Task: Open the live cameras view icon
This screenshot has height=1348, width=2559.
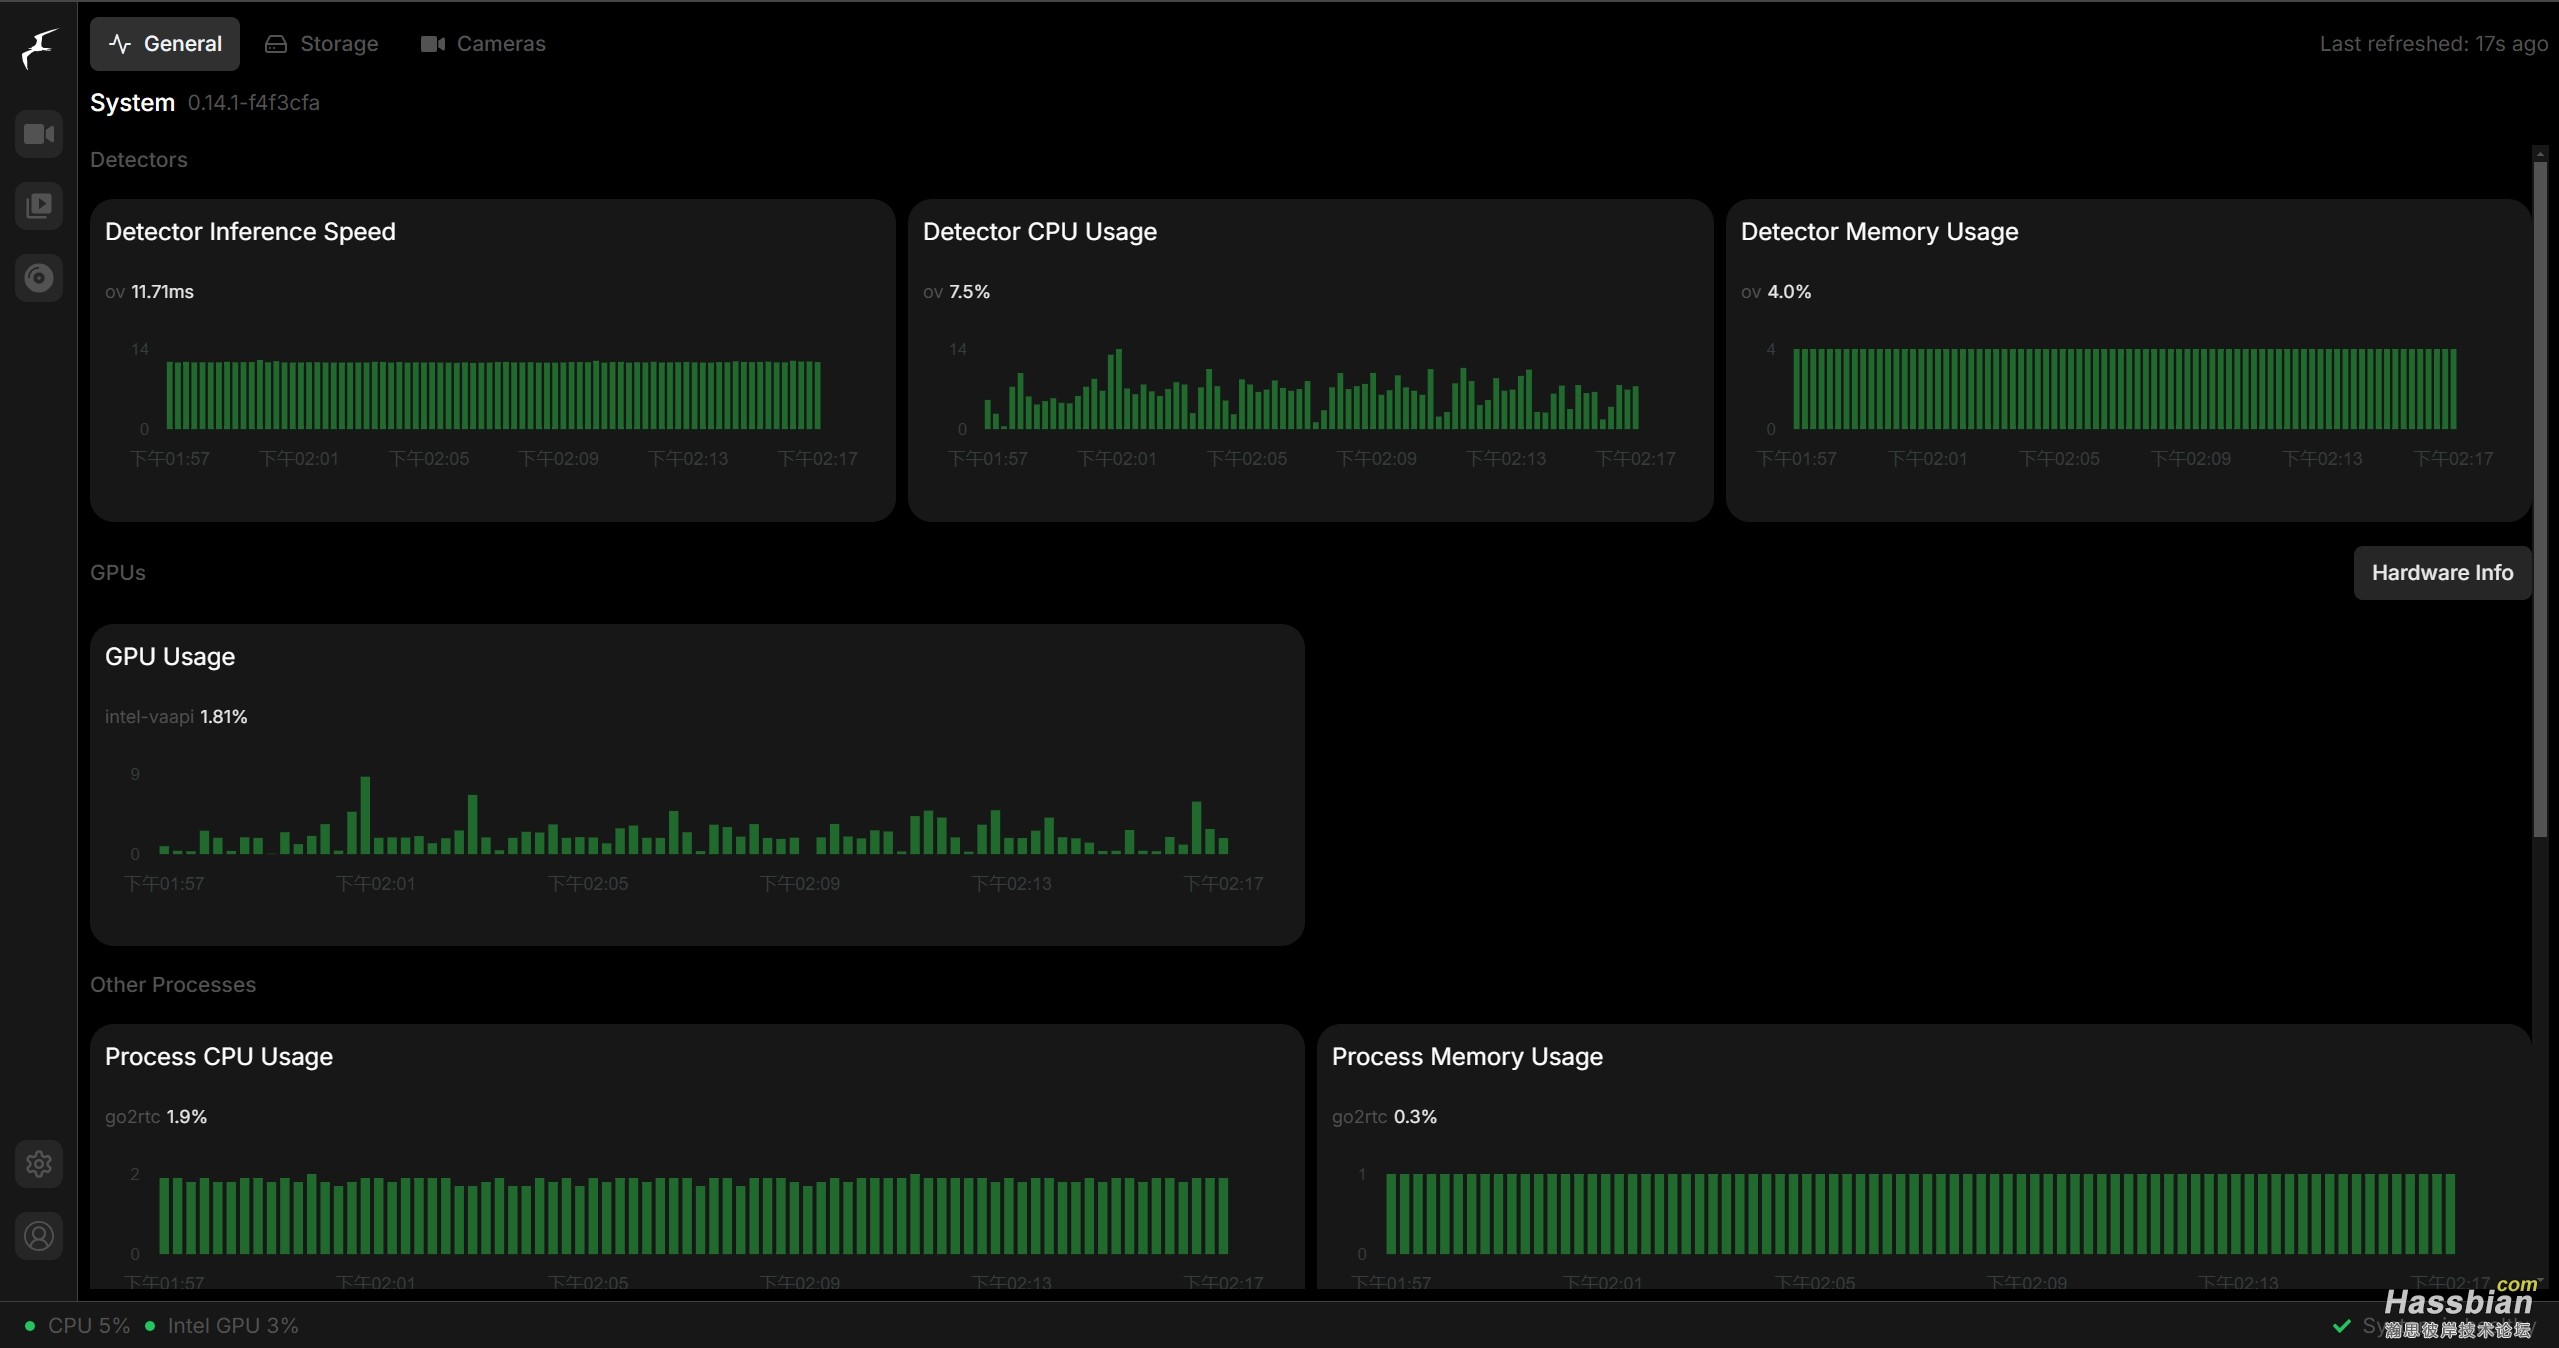Action: (x=39, y=134)
